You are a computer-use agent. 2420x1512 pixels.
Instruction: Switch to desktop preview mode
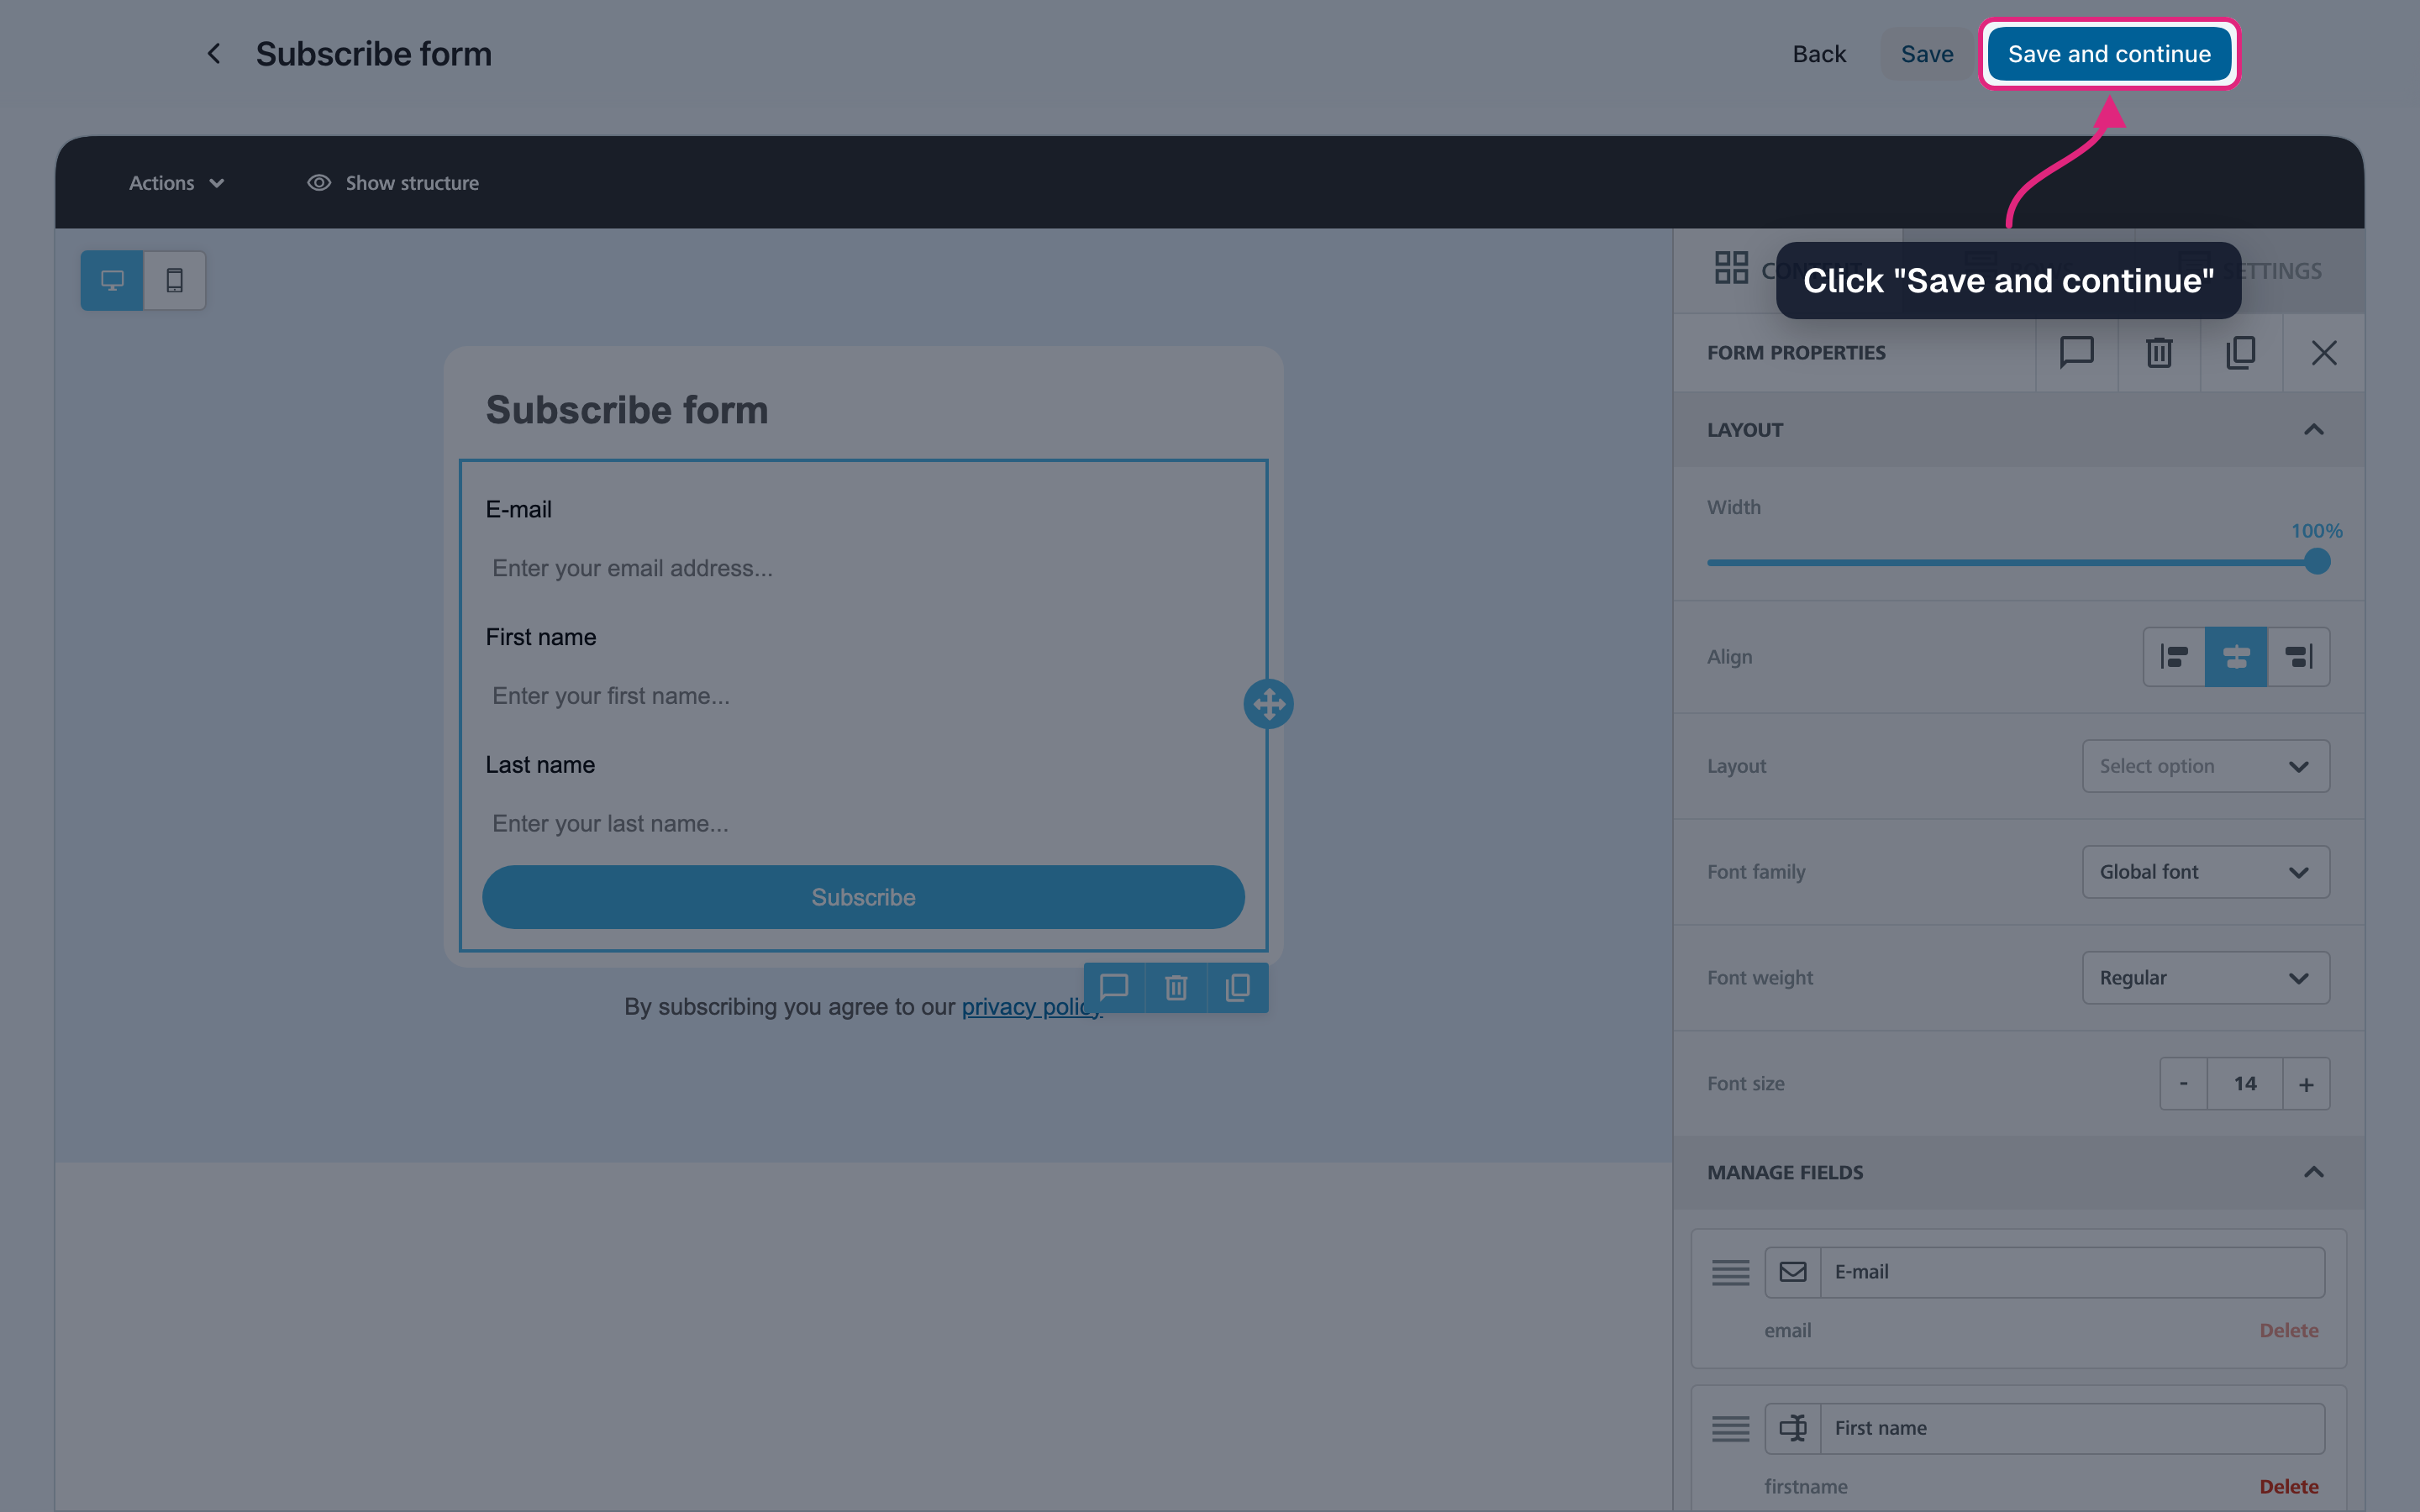click(112, 280)
